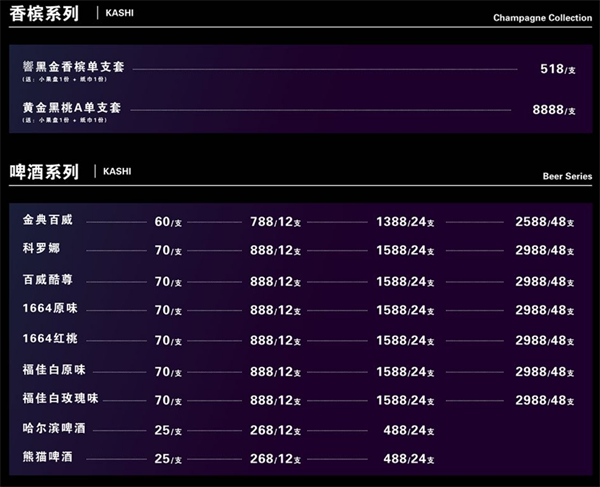
Task: Click the 888/12支 price for 科罗娜
Action: click(x=276, y=251)
